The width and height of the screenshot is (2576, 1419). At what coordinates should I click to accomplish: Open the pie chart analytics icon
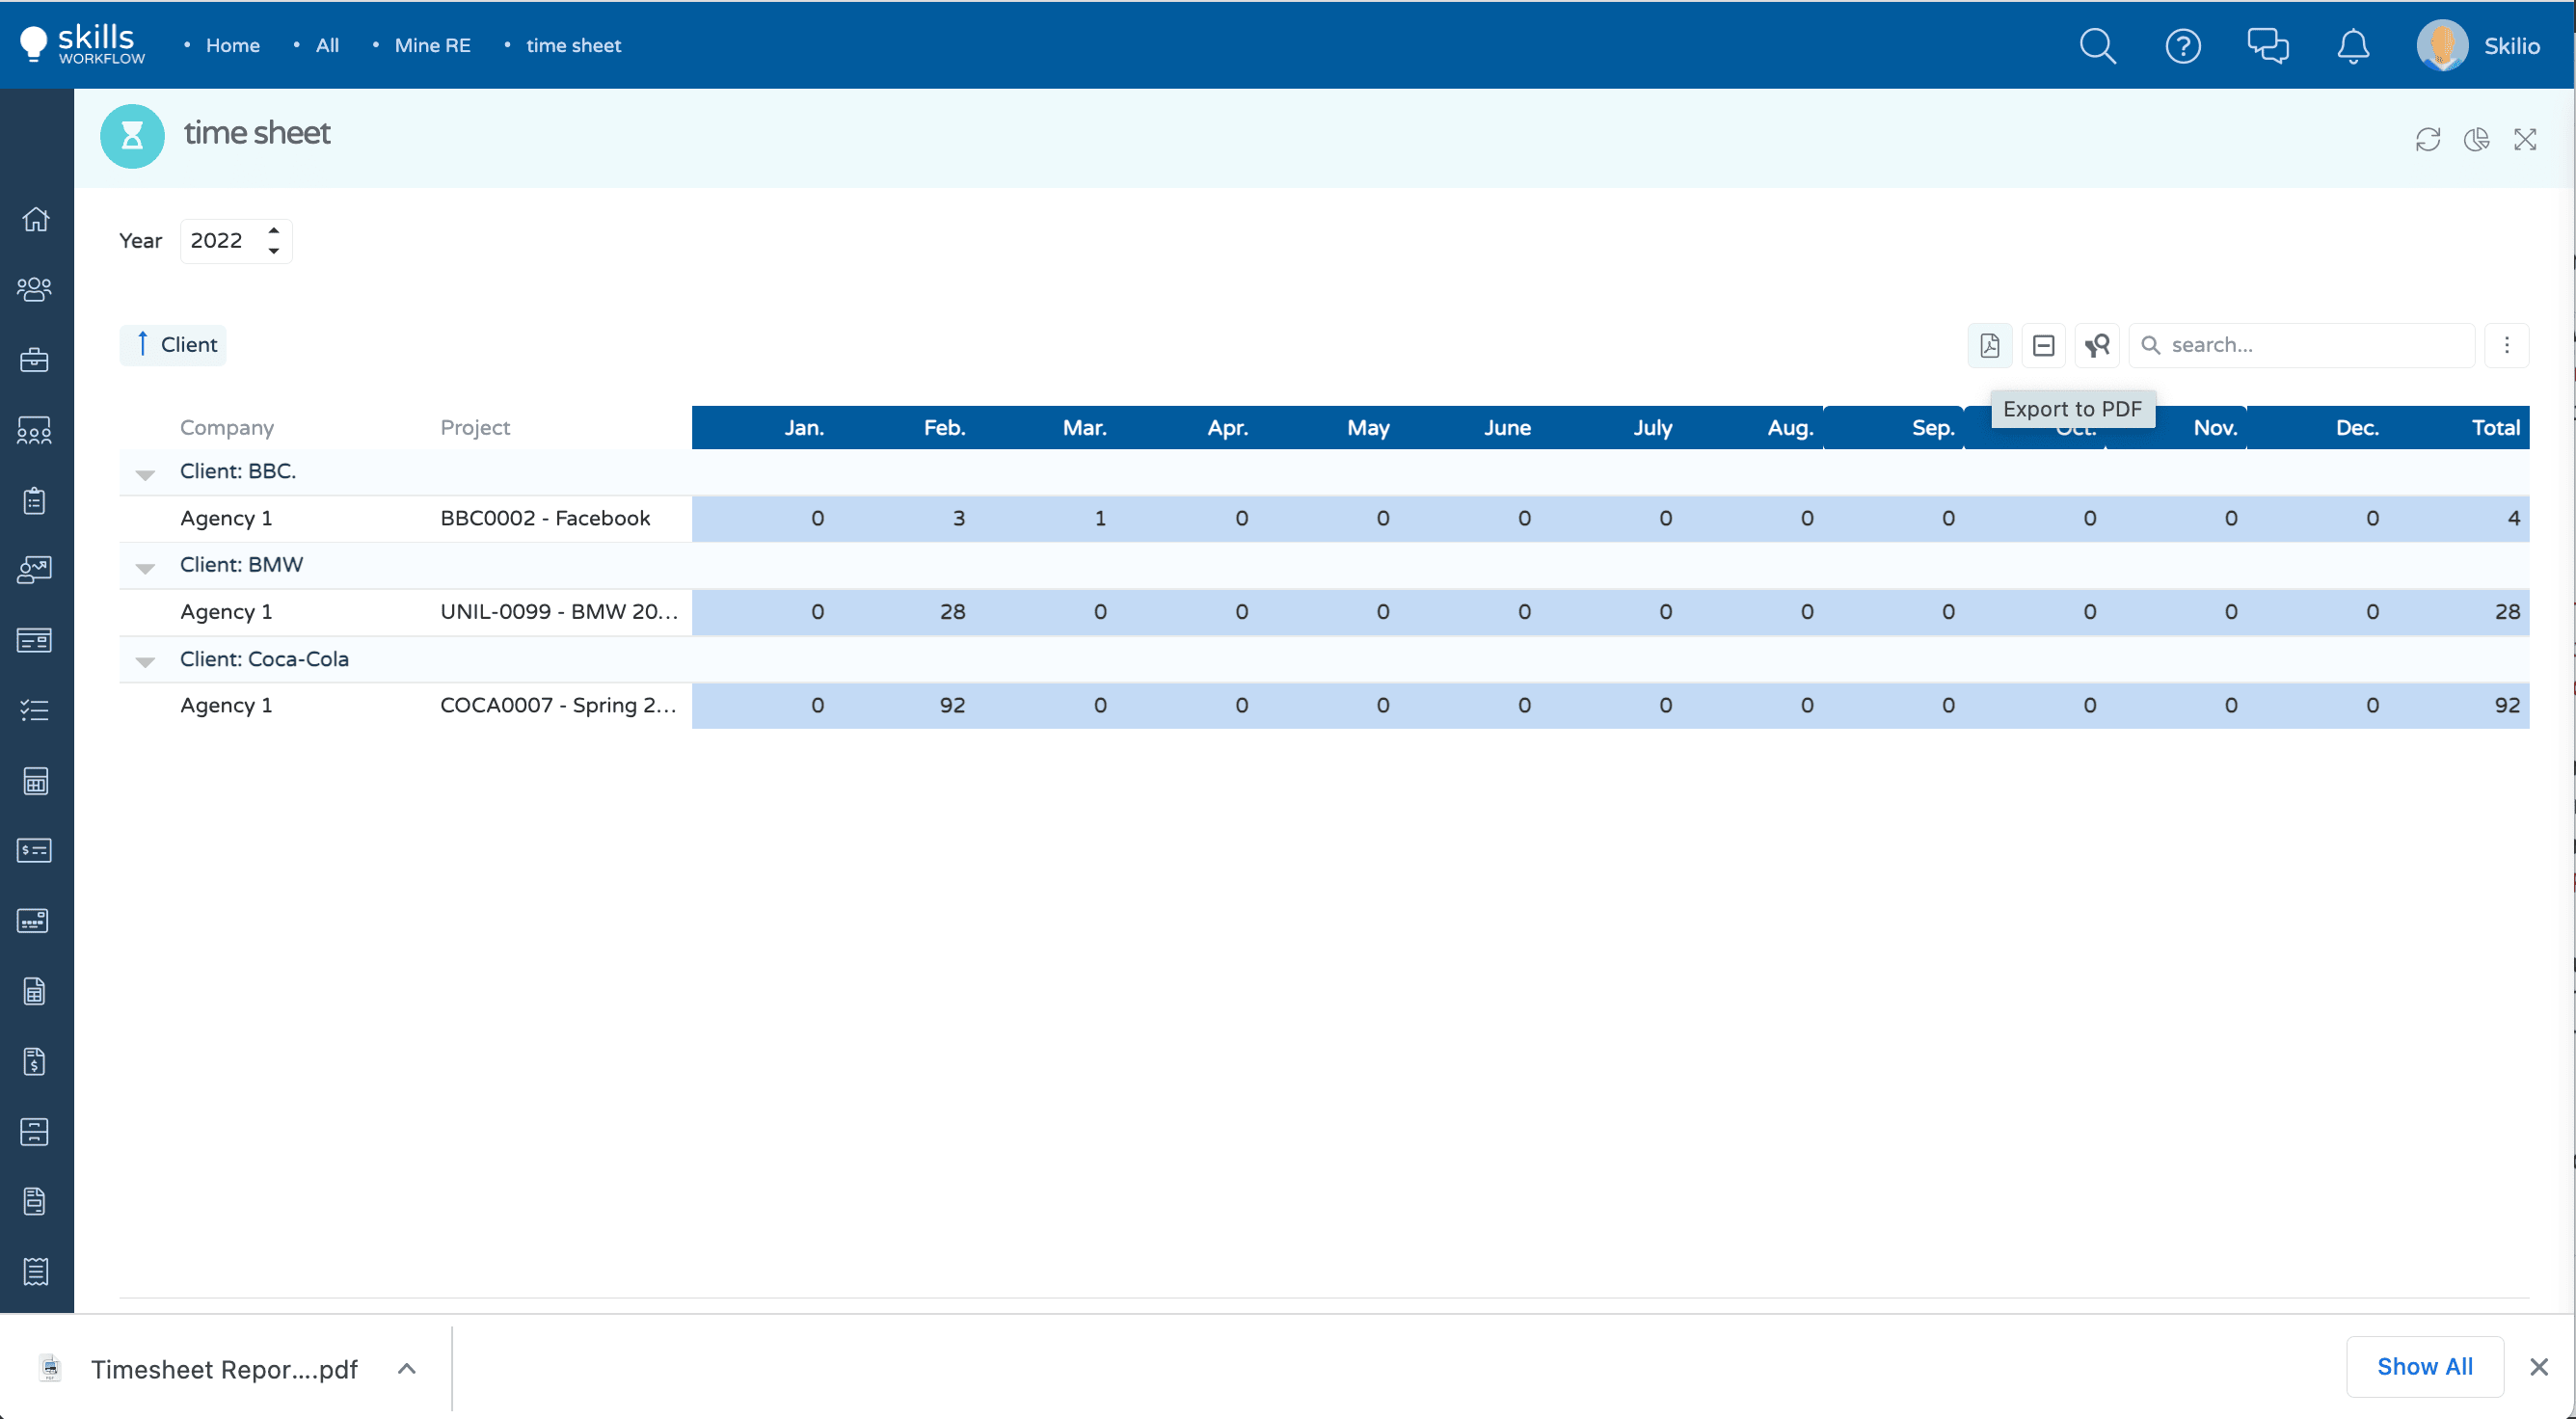click(2476, 139)
